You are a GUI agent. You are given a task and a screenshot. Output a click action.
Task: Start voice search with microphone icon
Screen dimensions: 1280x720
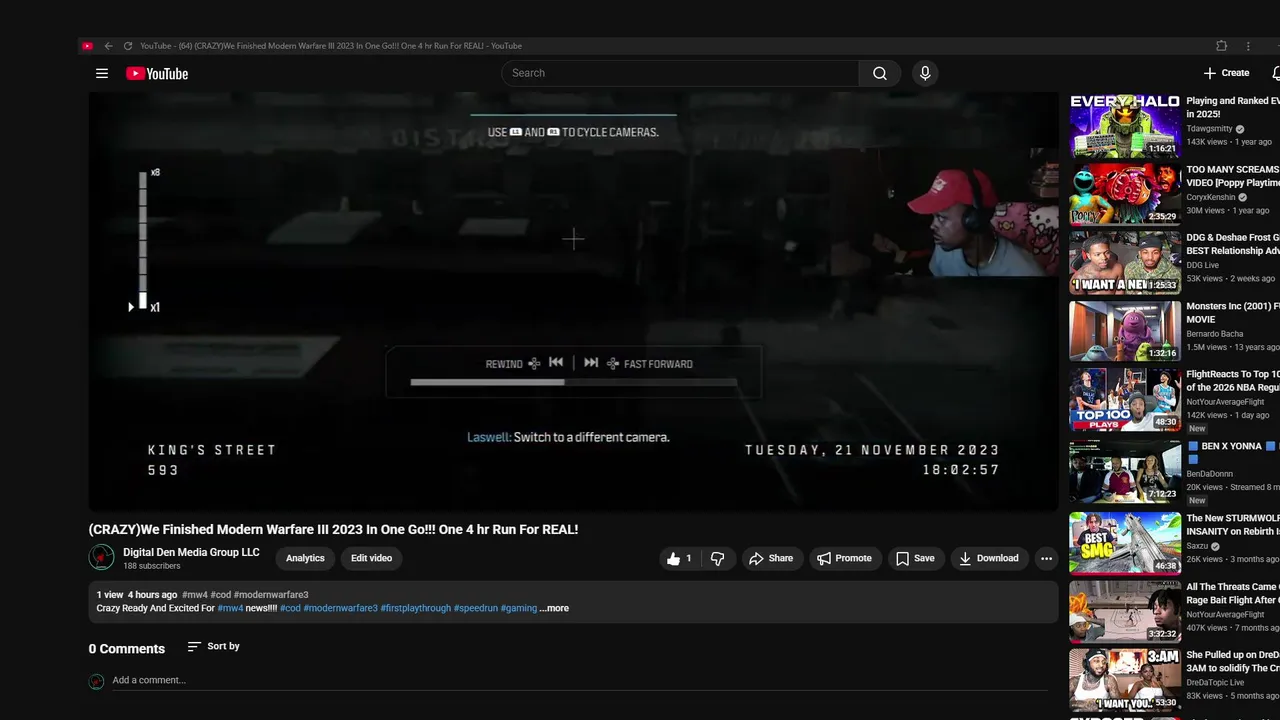[925, 73]
